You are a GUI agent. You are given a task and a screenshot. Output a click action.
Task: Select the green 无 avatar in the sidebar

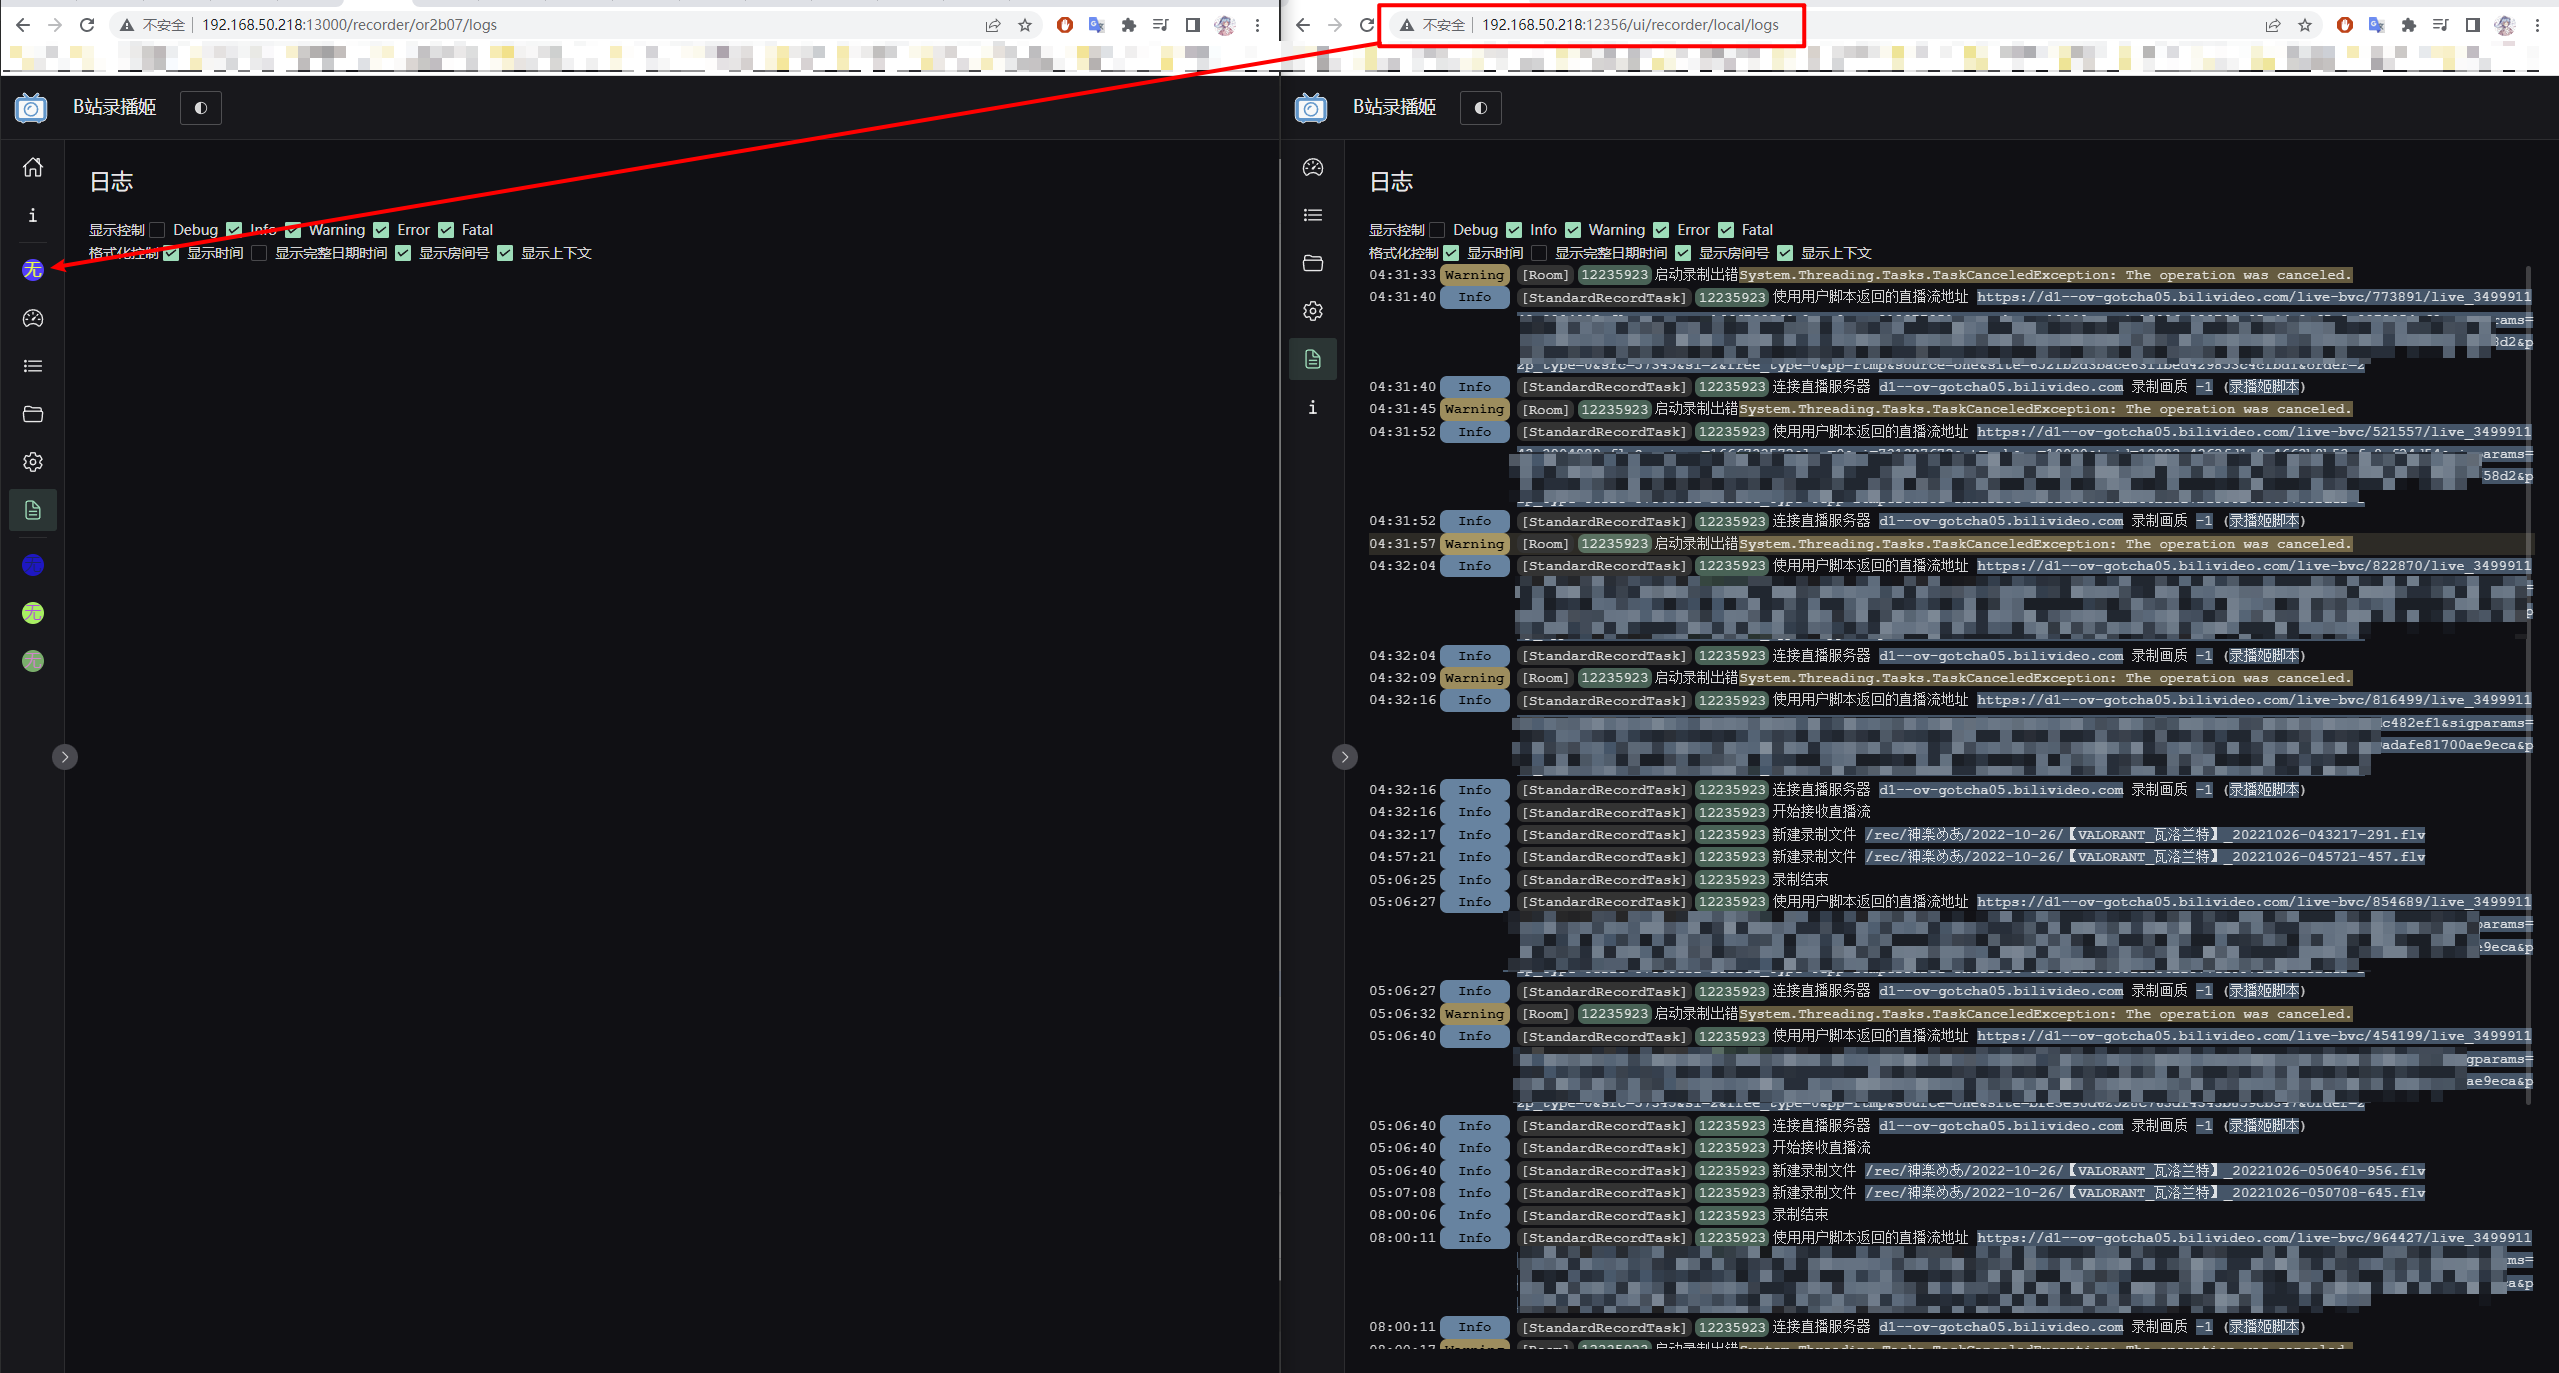click(32, 613)
